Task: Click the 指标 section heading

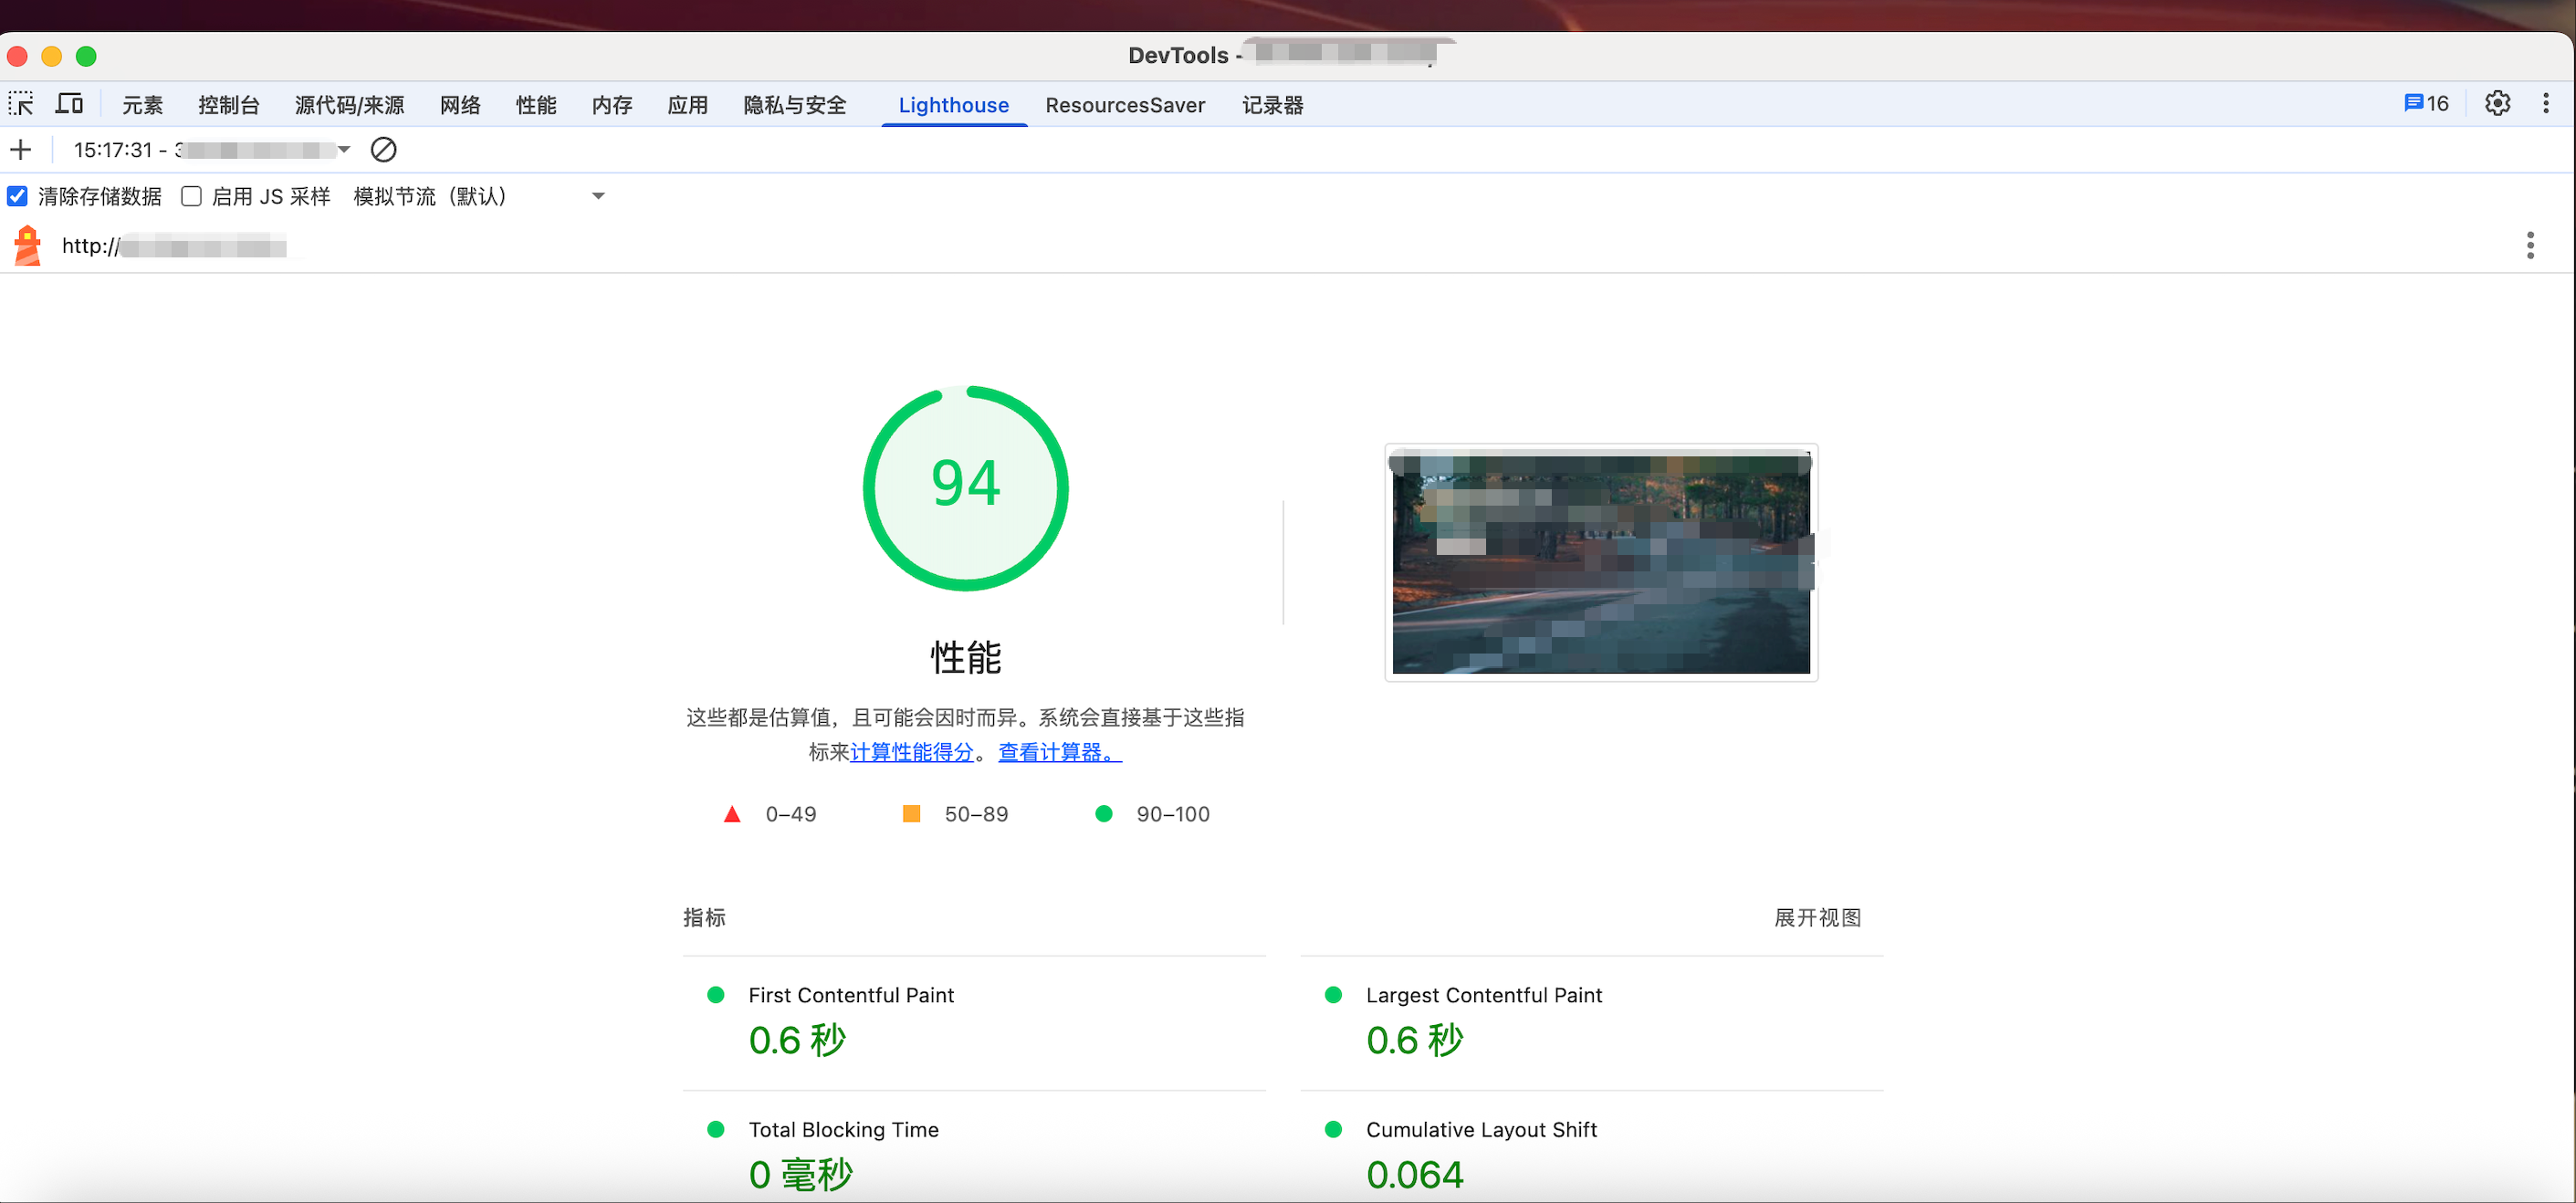Action: (704, 918)
